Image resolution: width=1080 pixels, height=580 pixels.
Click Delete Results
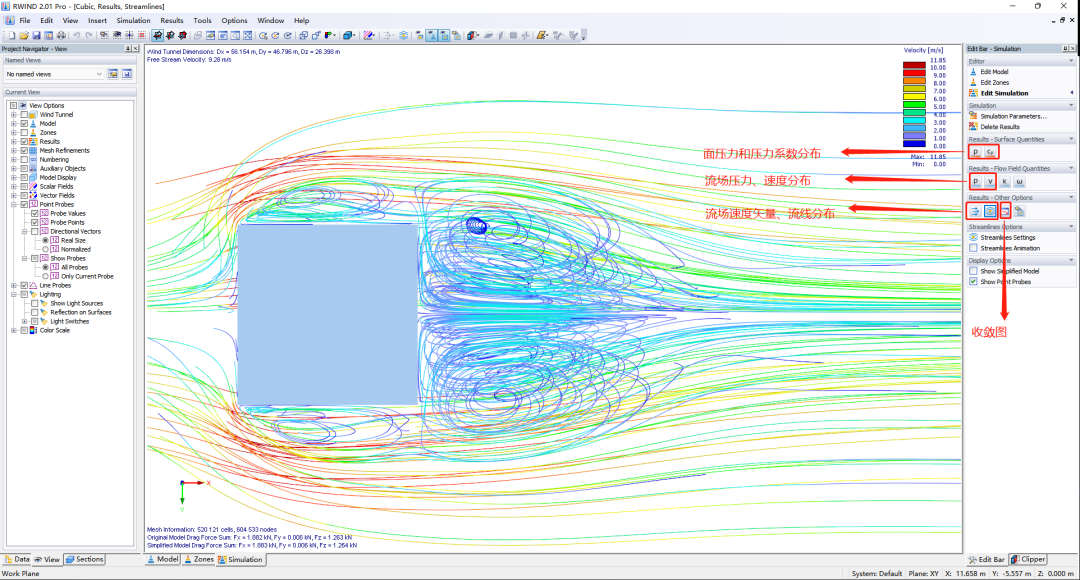pos(1000,127)
